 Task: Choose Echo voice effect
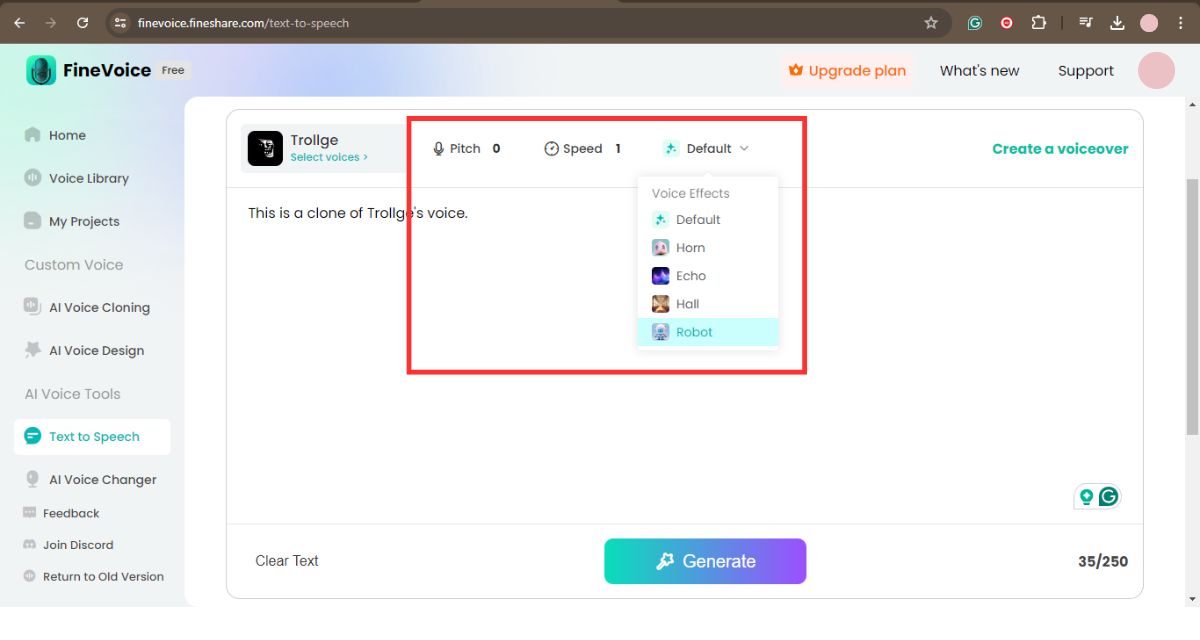690,276
